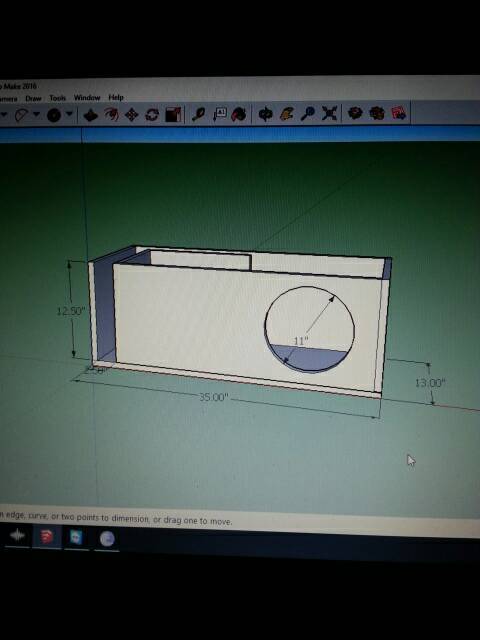The image size is (480, 640).
Task: Choose the Move tool with four arrows
Action: [131, 115]
